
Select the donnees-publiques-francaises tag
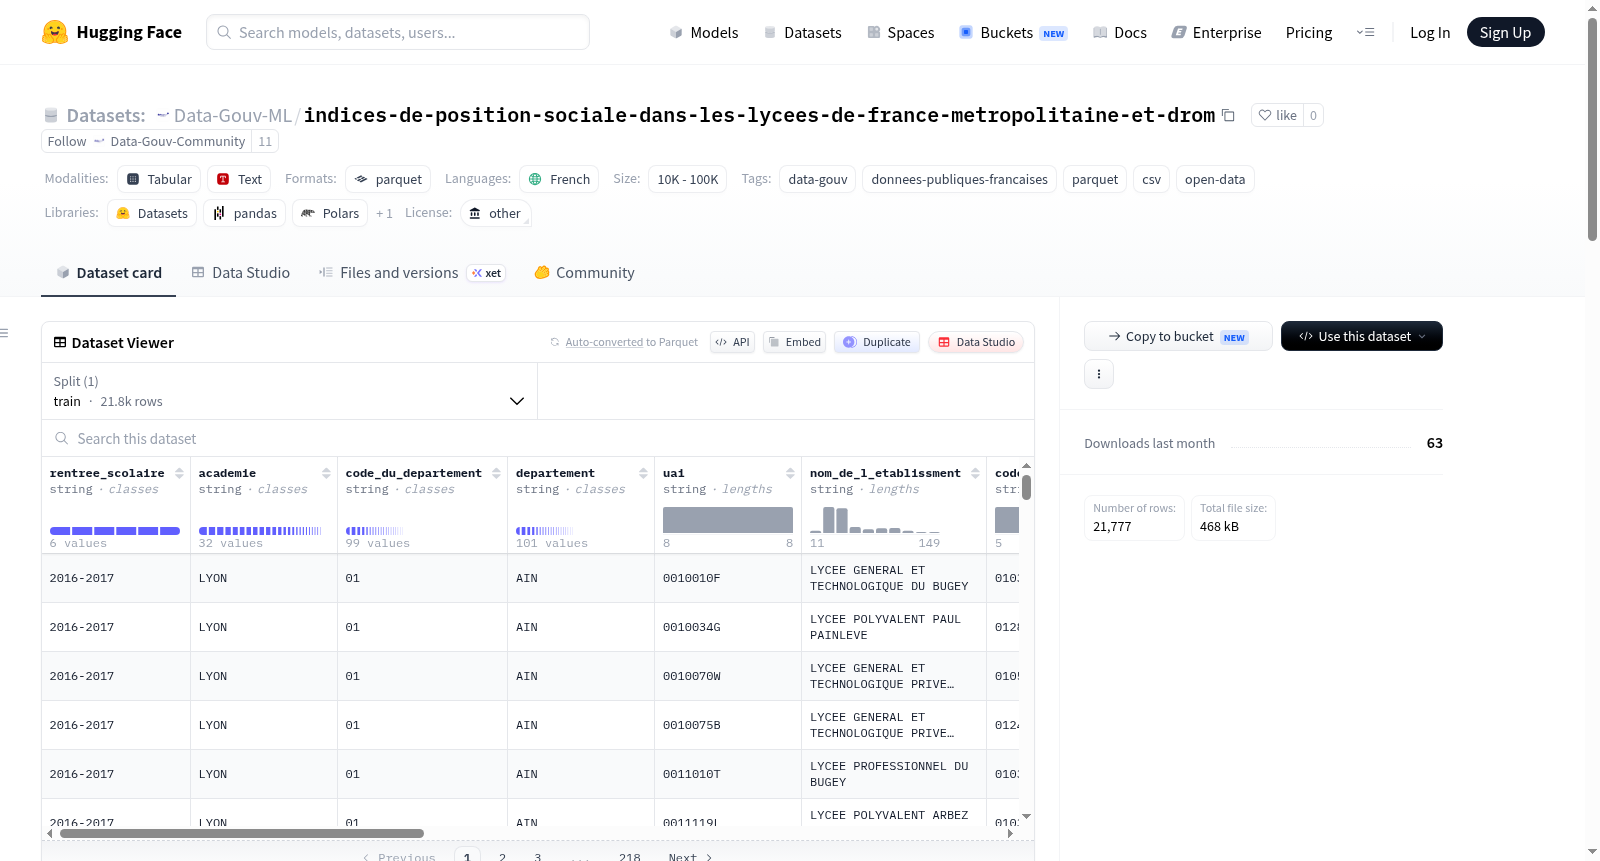click(x=960, y=179)
